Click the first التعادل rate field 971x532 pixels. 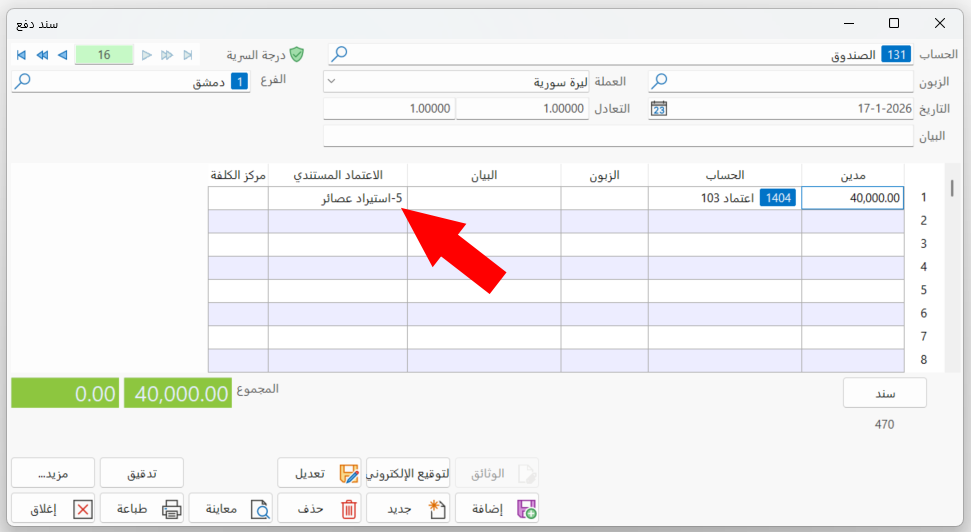click(523, 109)
